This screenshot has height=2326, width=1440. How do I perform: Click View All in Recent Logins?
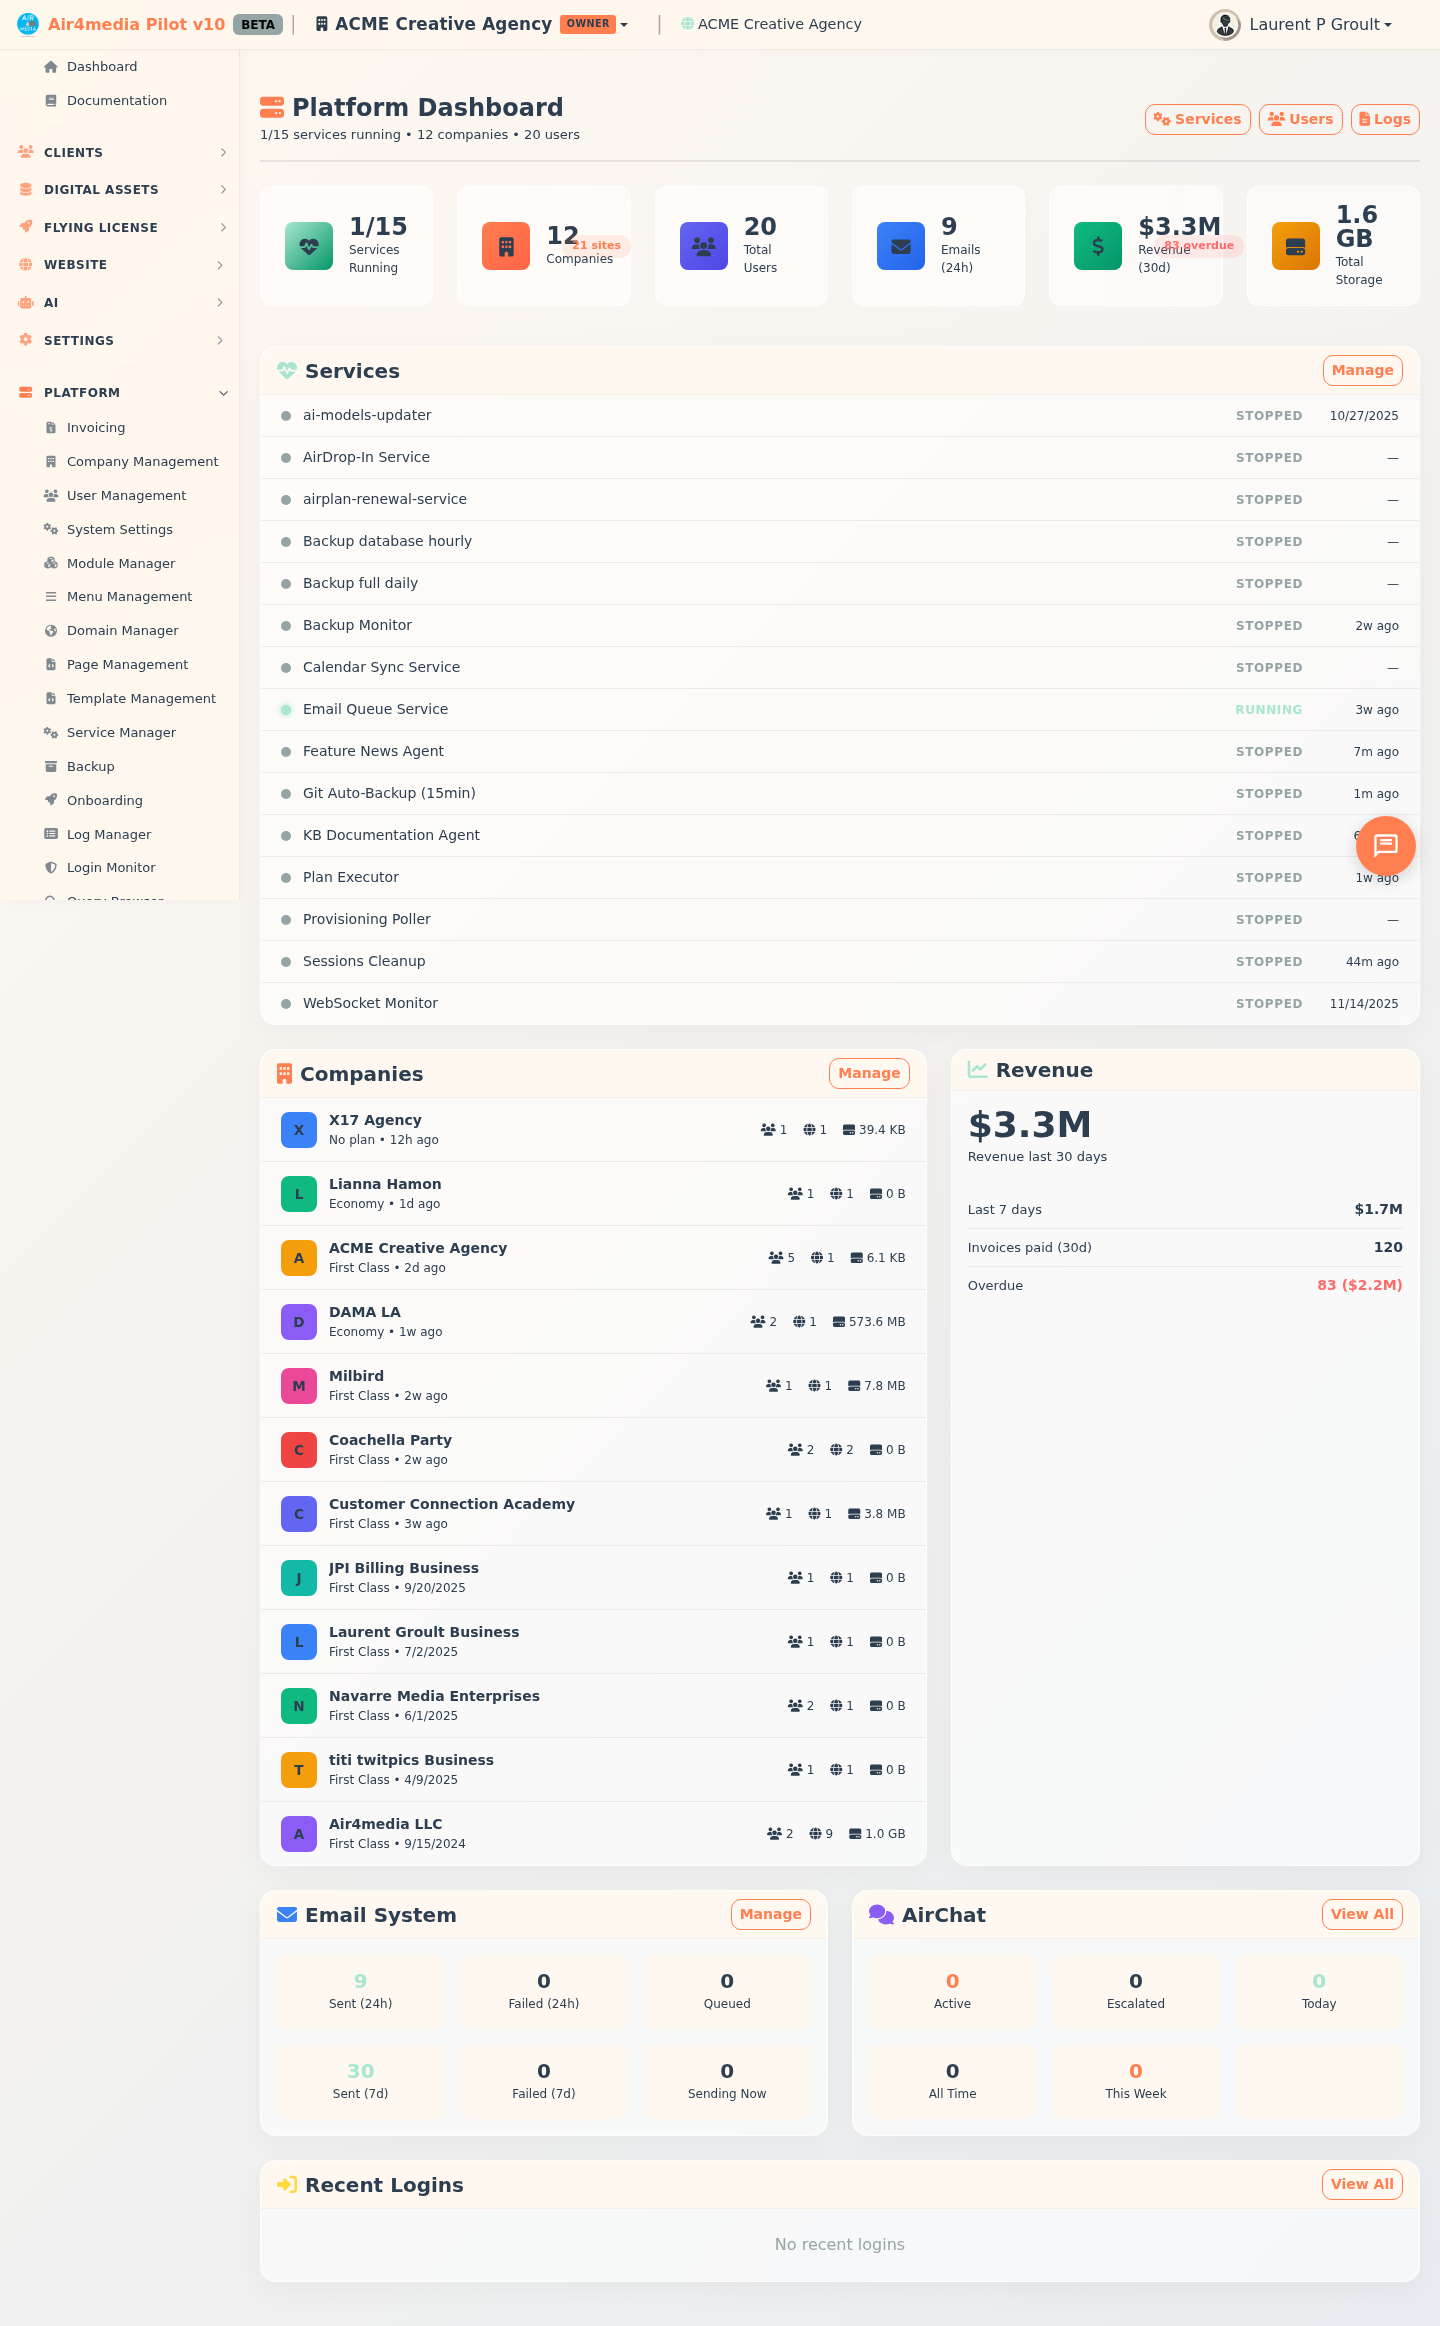pyautogui.click(x=1362, y=2184)
